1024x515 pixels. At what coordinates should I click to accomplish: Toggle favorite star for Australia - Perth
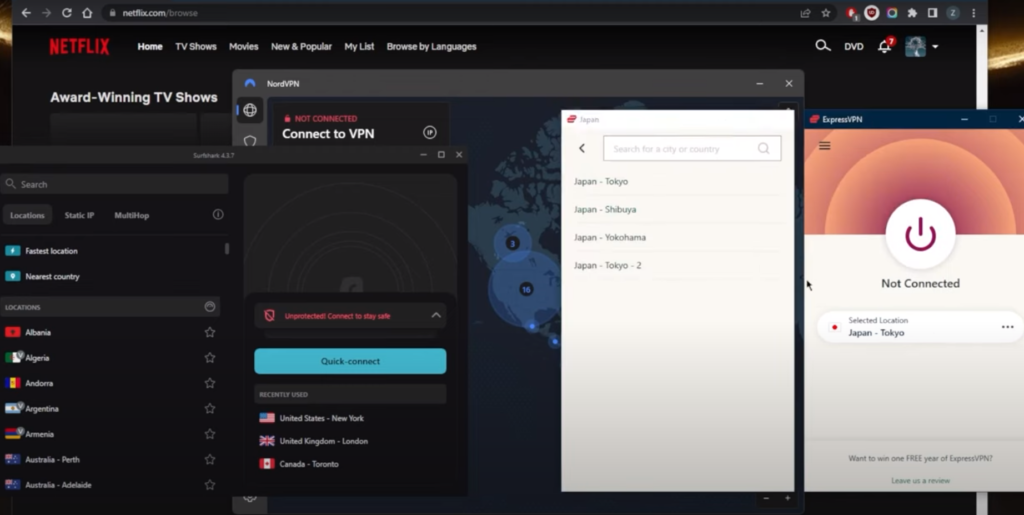[x=210, y=459]
